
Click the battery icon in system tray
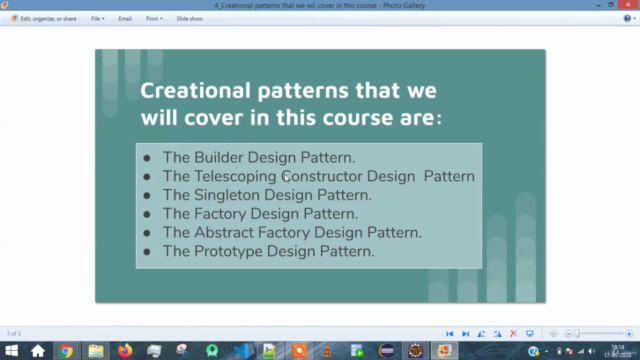pos(559,351)
